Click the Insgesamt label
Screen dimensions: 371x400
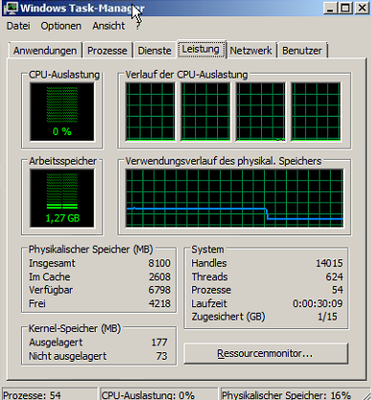point(52,263)
